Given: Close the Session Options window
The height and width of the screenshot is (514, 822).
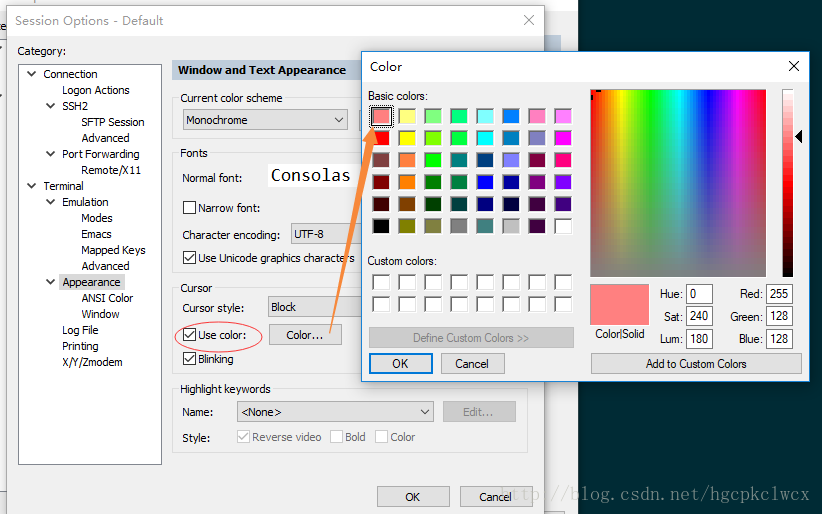Looking at the screenshot, I should (x=529, y=20).
